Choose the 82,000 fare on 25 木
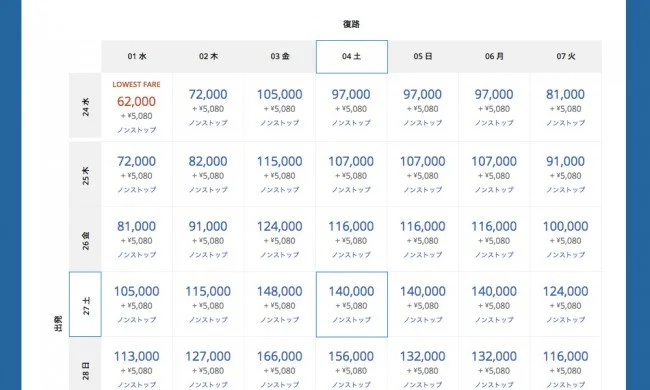Viewport: 650px width, 390px height. [x=208, y=174]
